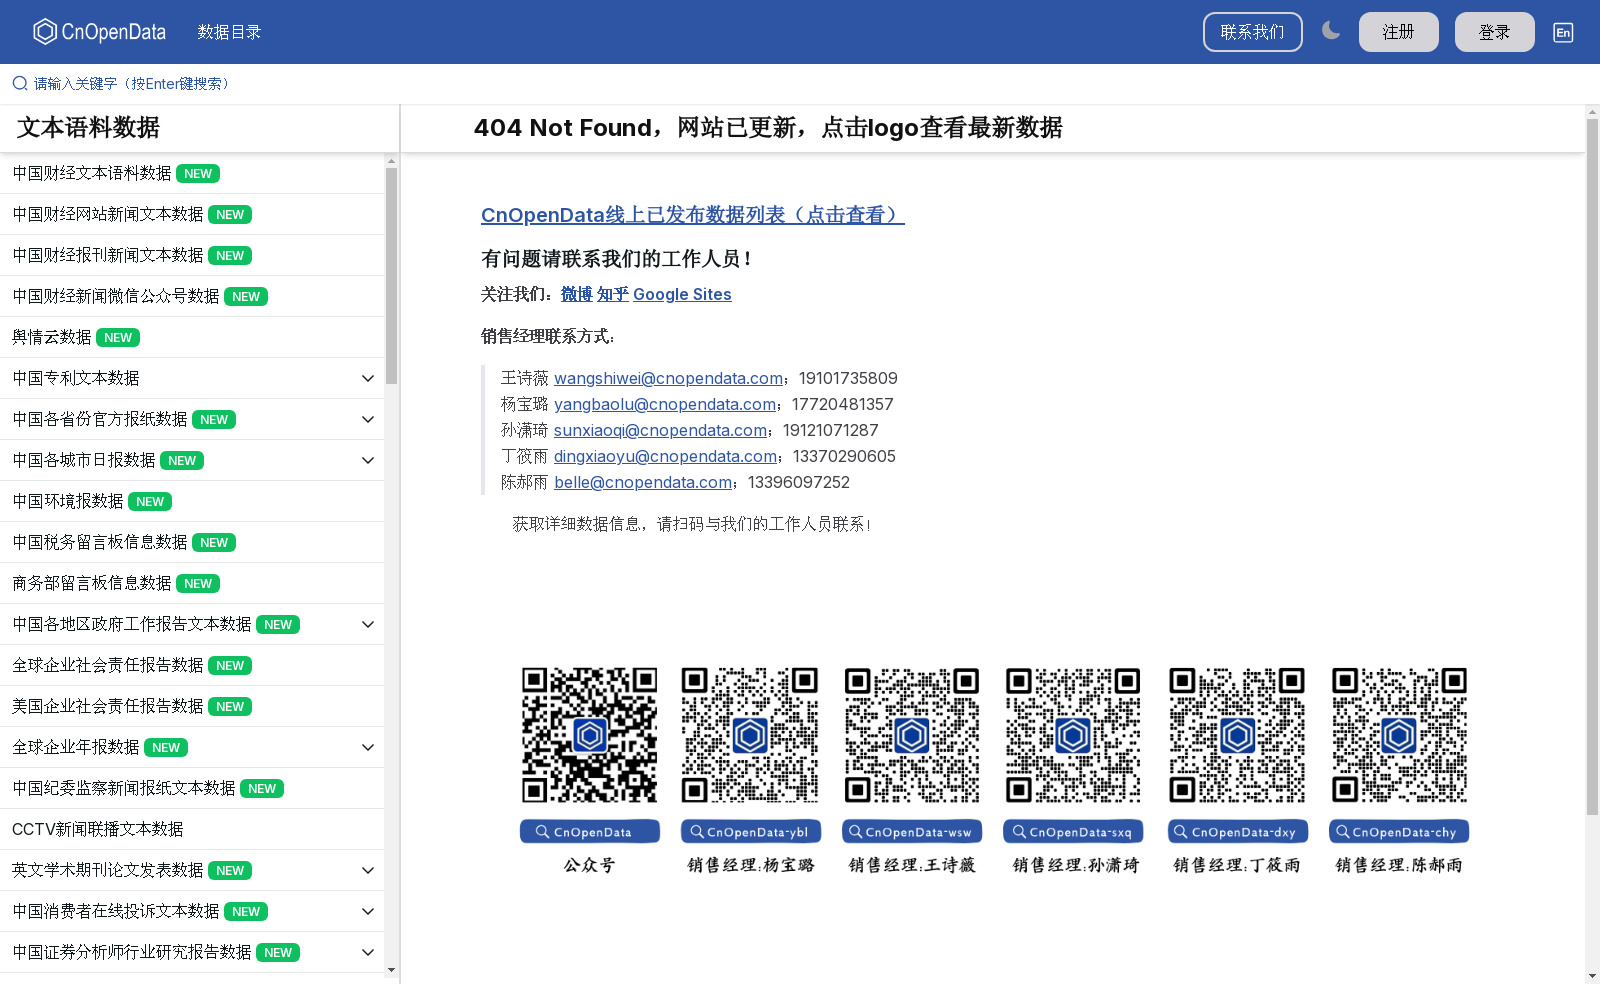Expand 中国各城市日报数据 chevron
Screen dimensions: 1600x1000
368,460
